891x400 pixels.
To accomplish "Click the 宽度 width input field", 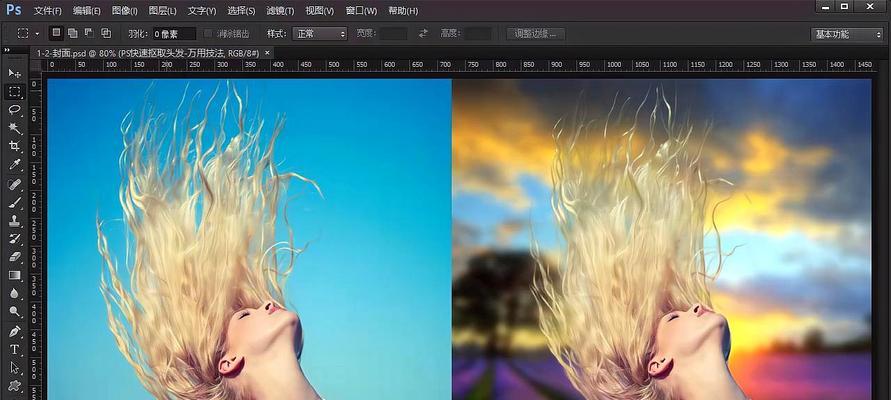I will pyautogui.click(x=393, y=34).
